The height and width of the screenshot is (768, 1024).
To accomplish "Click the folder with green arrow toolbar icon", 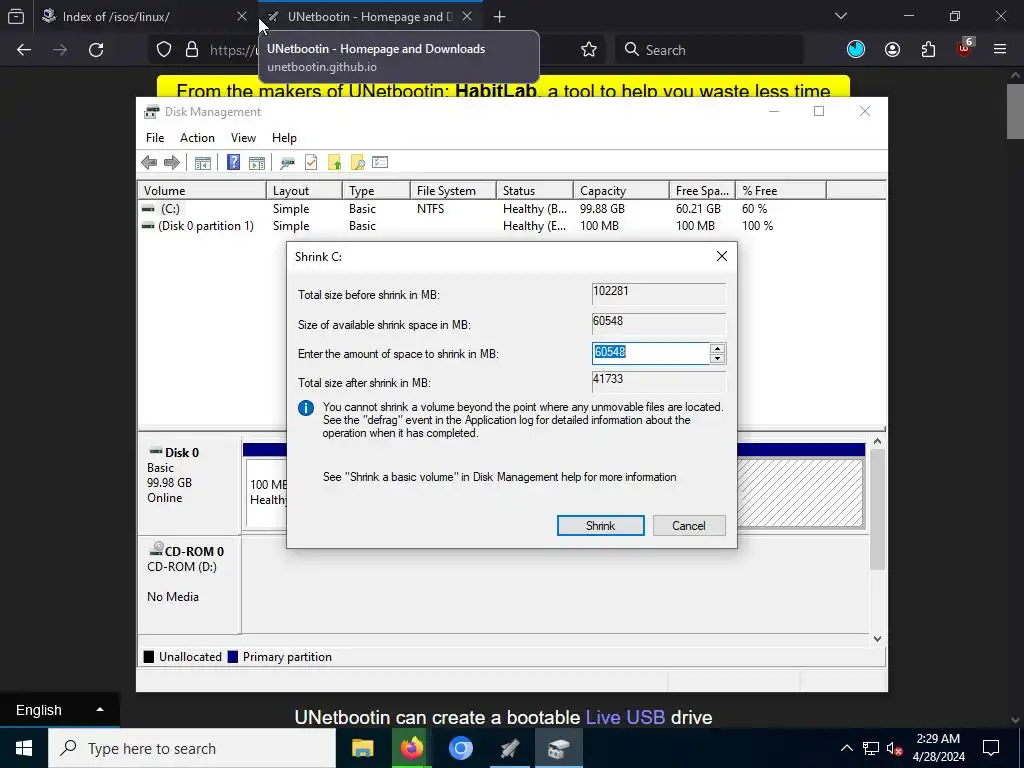I will click(x=334, y=163).
